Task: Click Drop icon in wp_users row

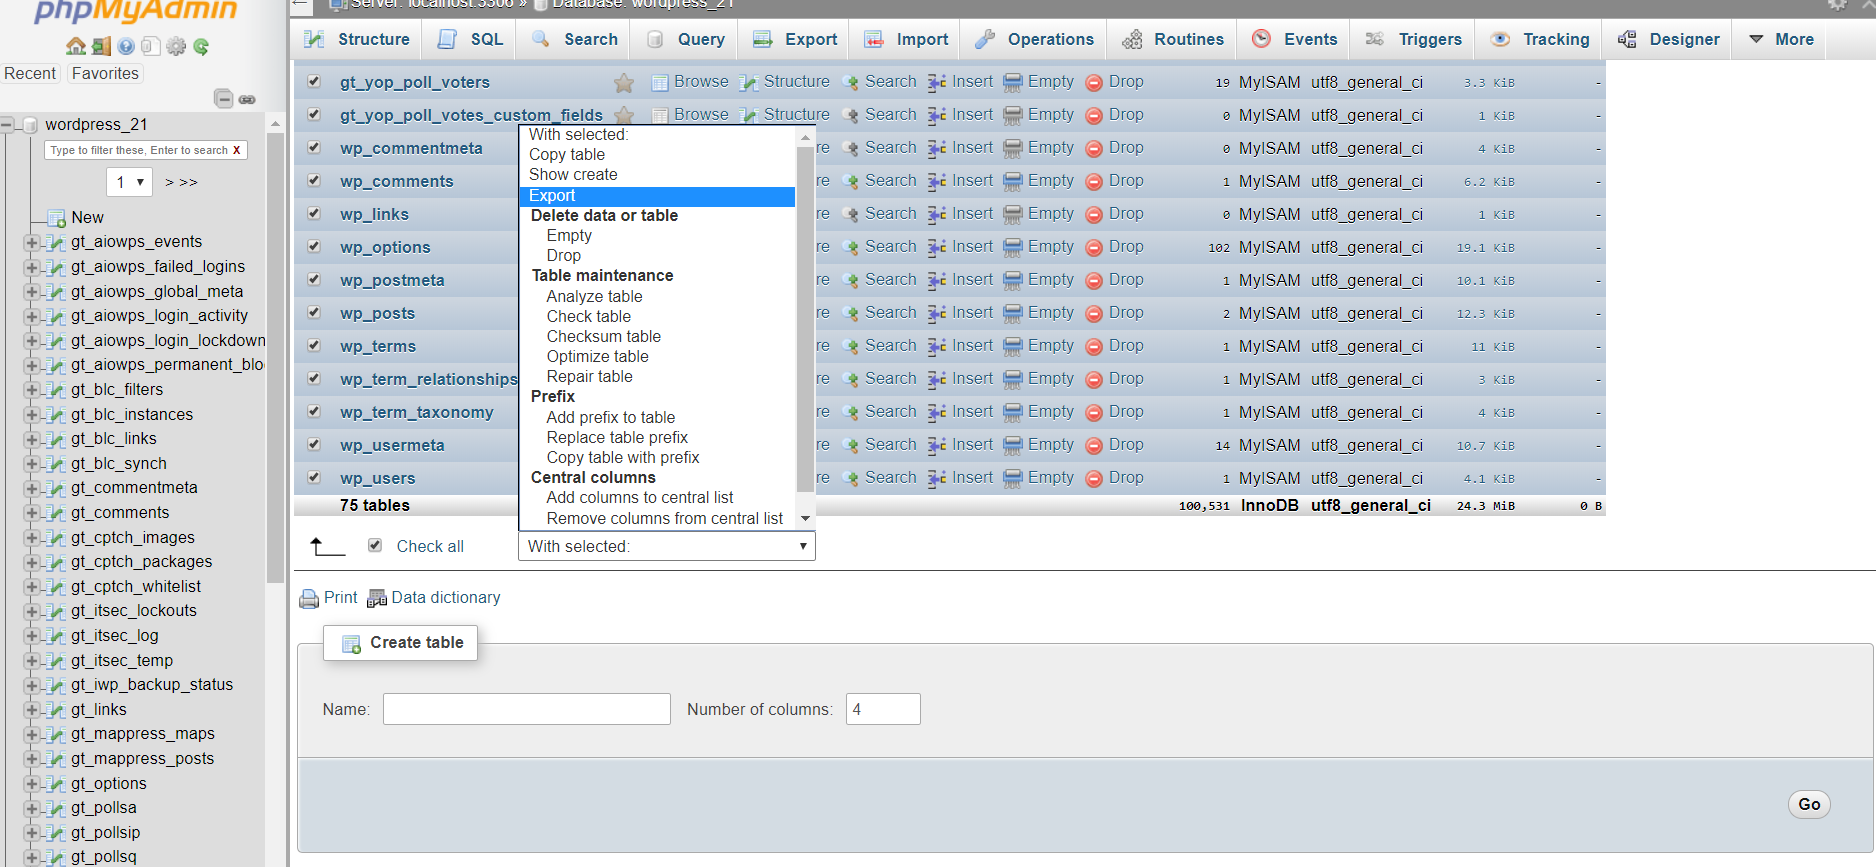Action: coord(1094,478)
